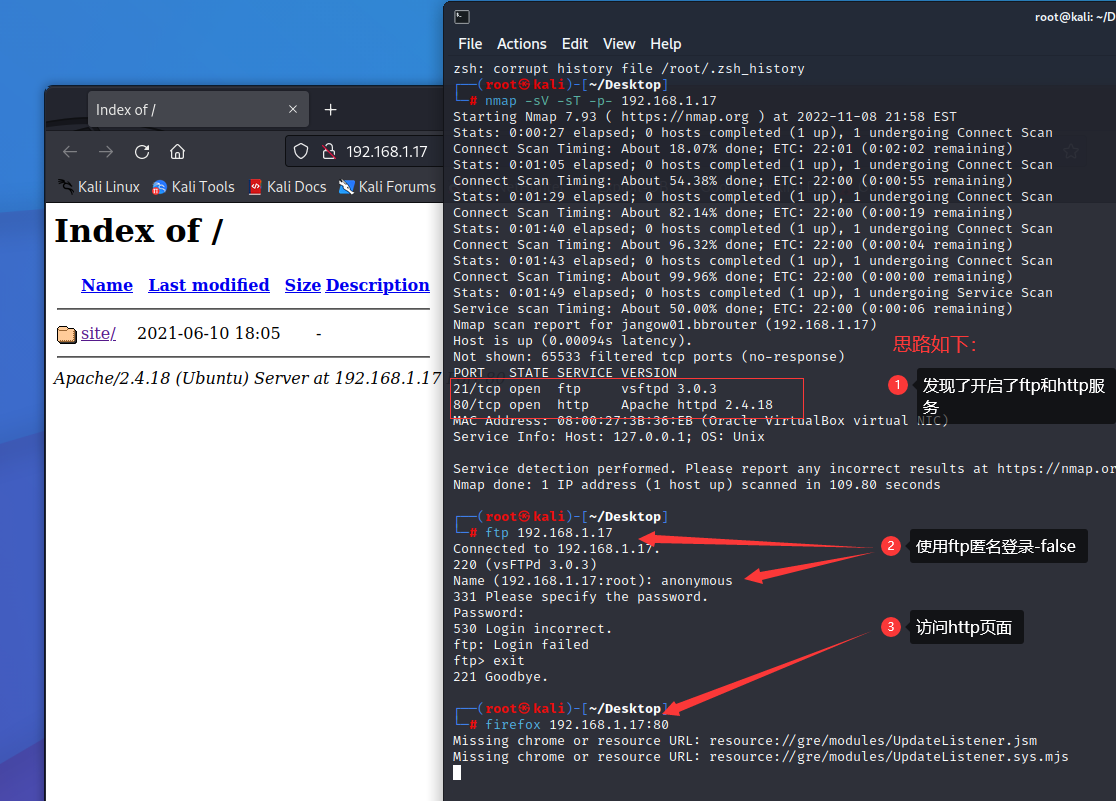Open the Kali Docs bookmark

(288, 187)
